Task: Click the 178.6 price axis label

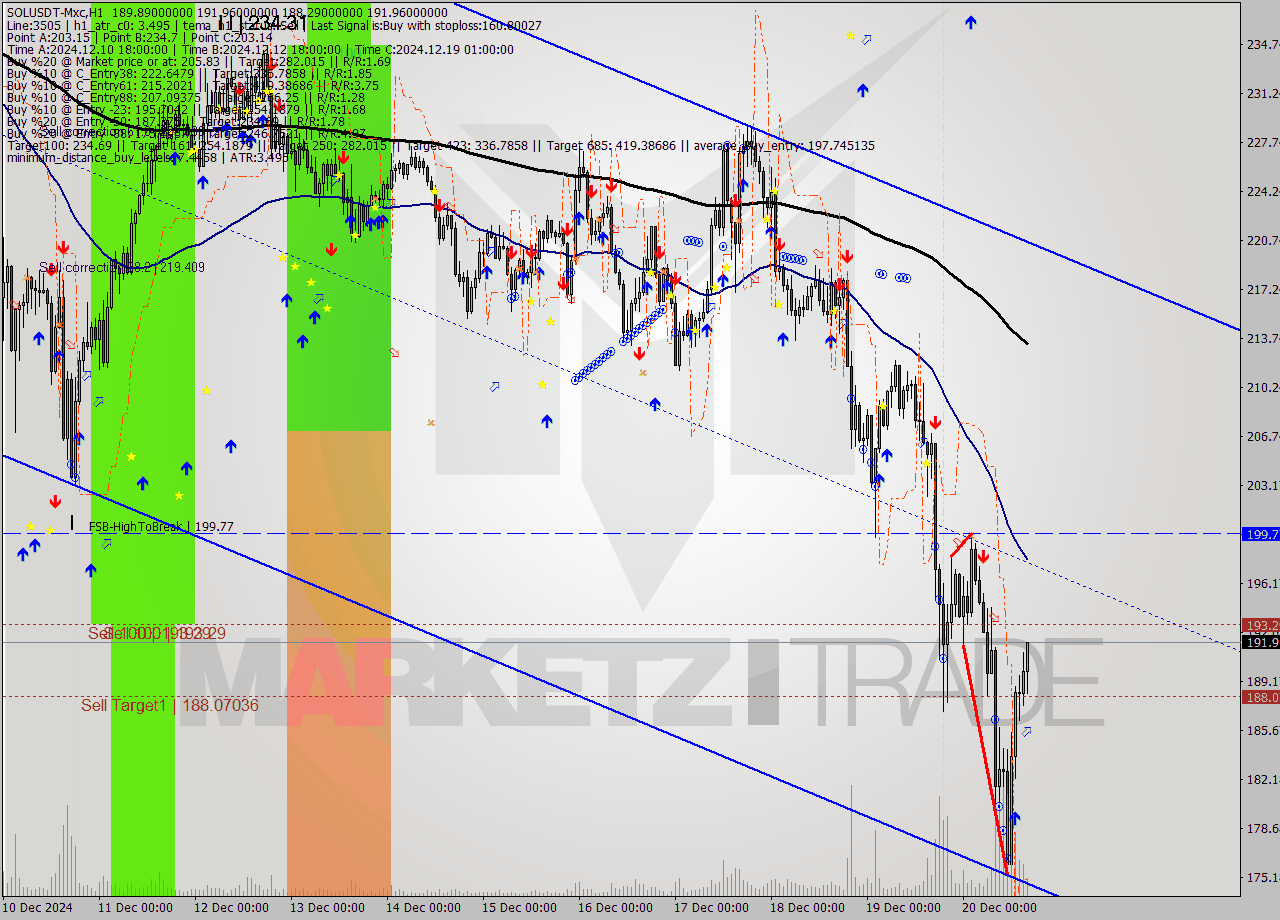Action: coord(1262,828)
